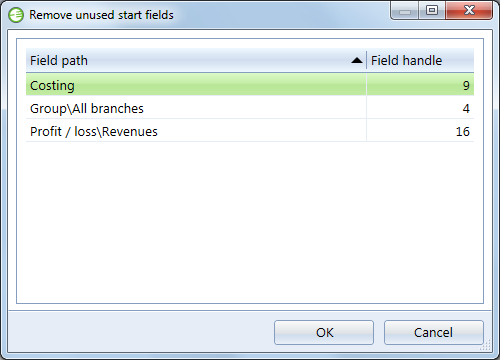Viewport: 500px width, 360px height.
Task: Sort by the Field path column header
Action: click(x=196, y=60)
